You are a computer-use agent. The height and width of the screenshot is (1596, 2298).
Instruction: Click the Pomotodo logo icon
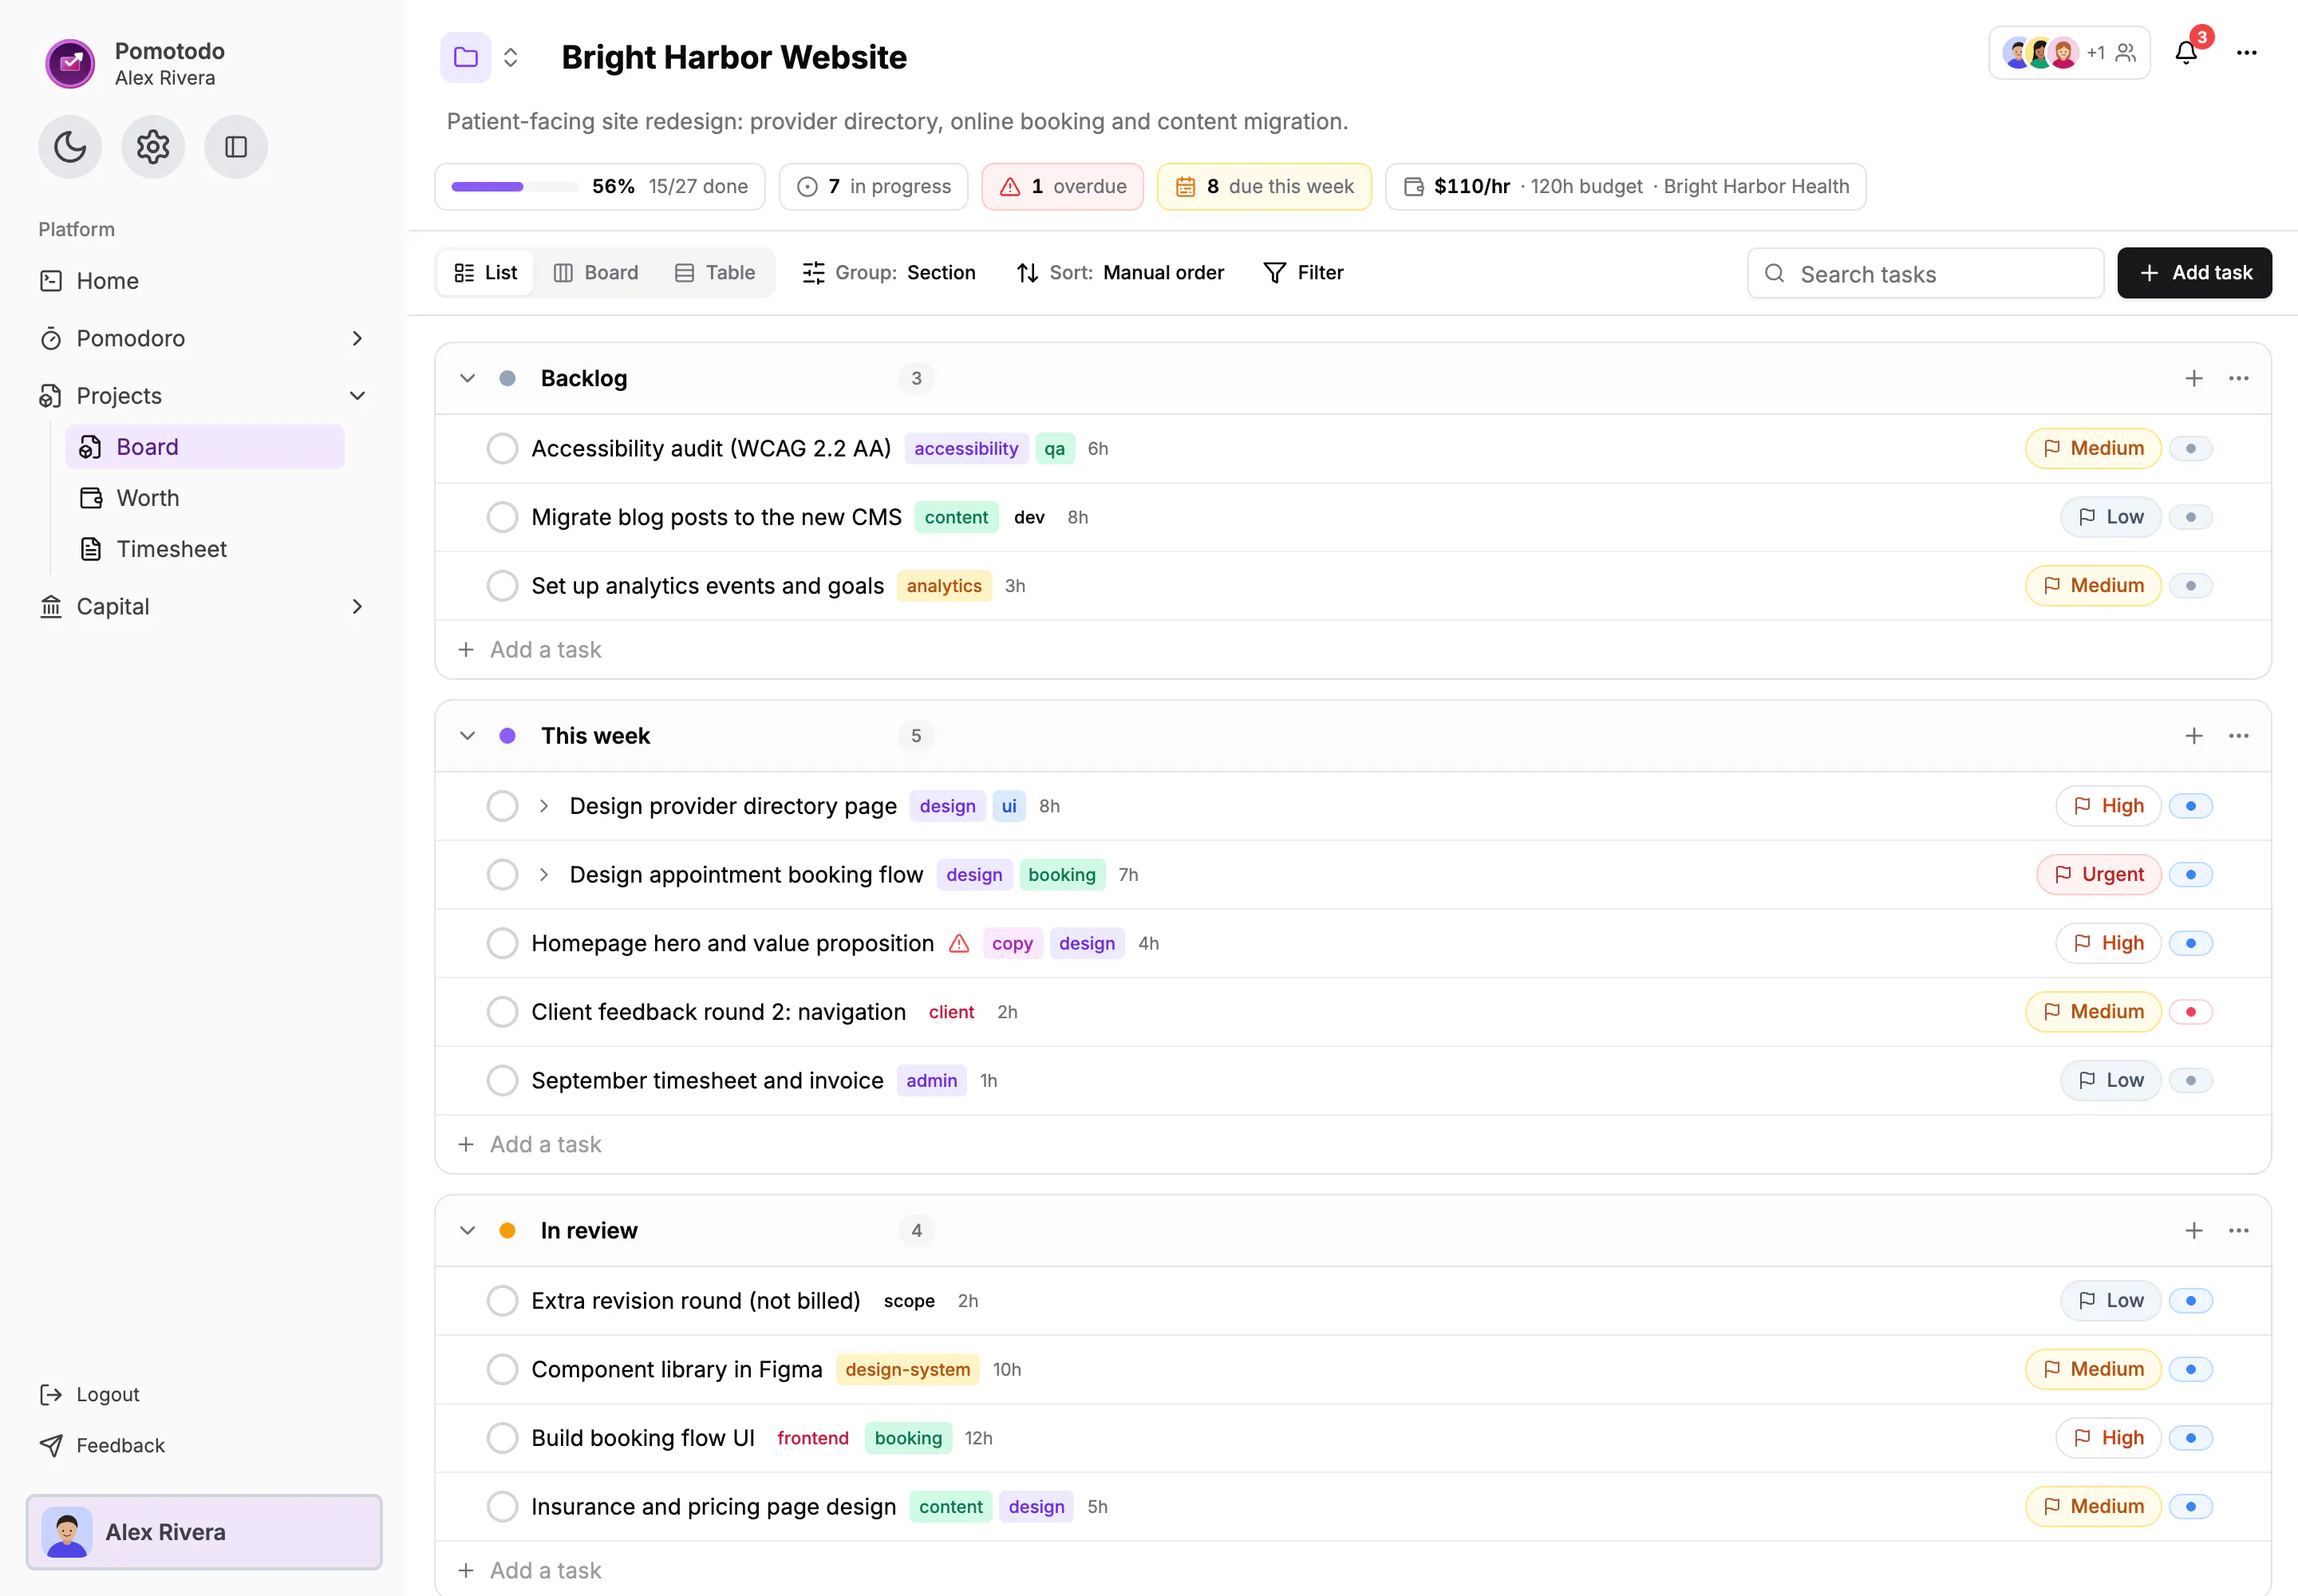[x=70, y=64]
